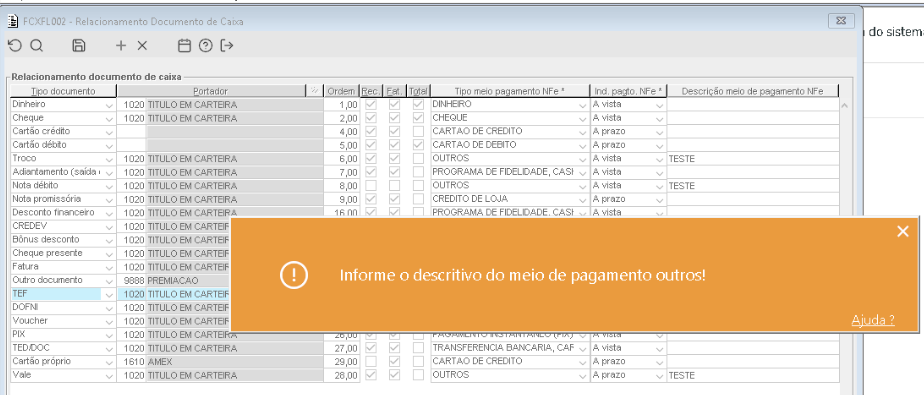Viewport: 924px width, 395px height.
Task: Select the TED/DOC document row
Action: (x=63, y=347)
